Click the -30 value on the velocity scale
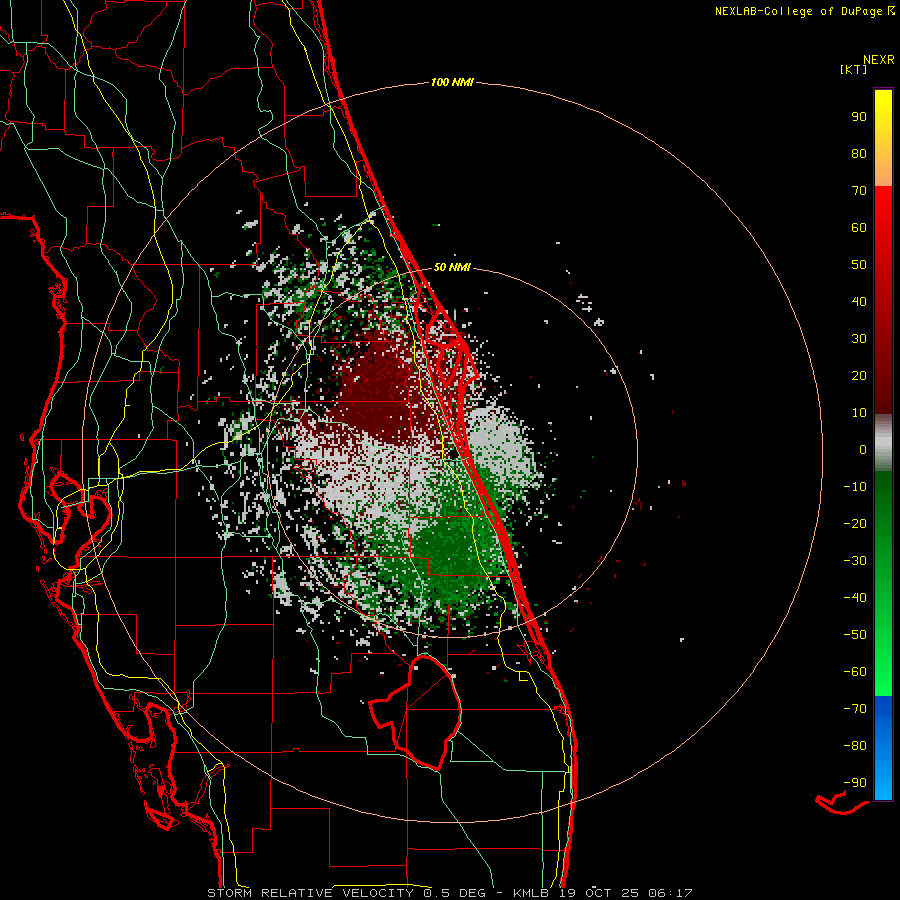The width and height of the screenshot is (900, 900). click(x=855, y=561)
